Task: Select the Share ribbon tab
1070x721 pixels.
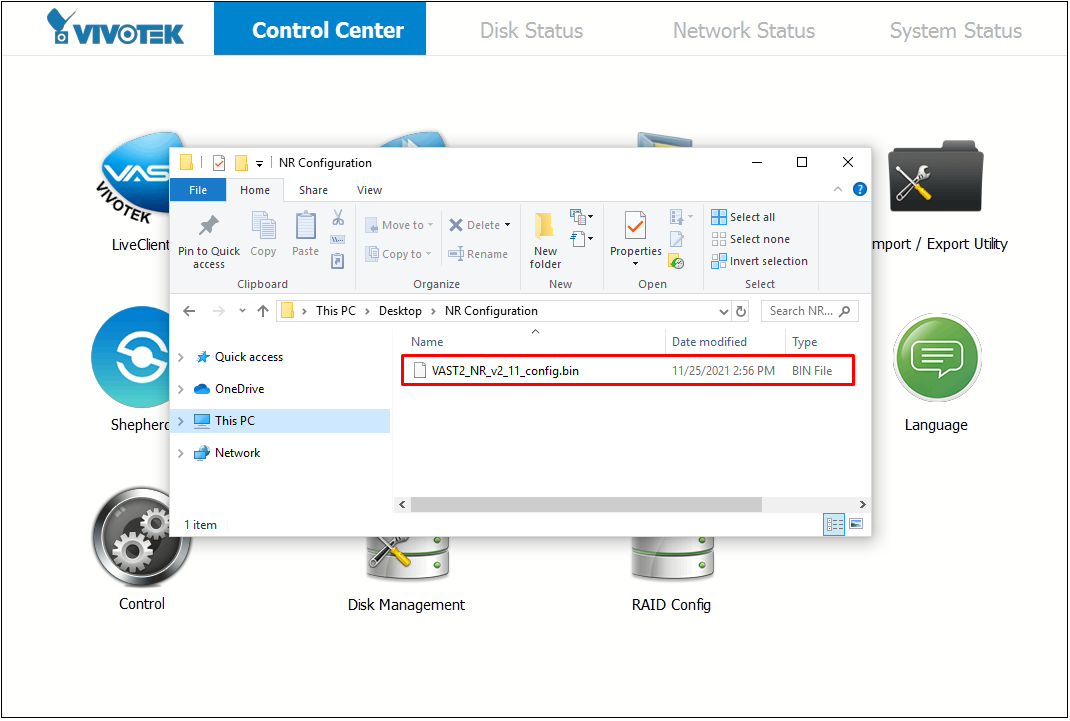Action: 313,190
